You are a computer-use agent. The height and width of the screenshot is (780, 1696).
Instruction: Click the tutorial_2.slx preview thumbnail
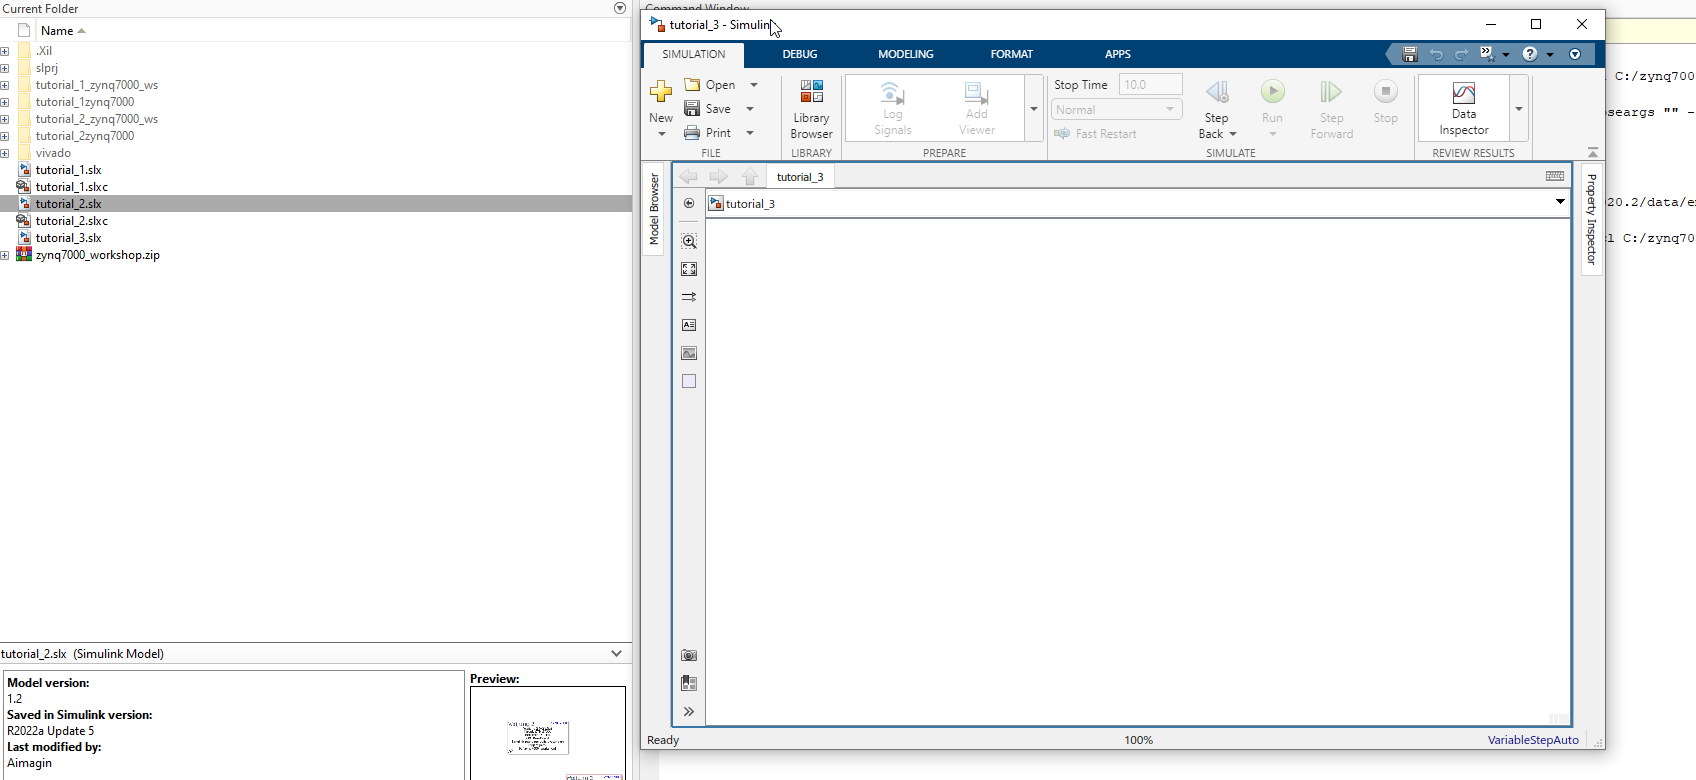point(548,733)
